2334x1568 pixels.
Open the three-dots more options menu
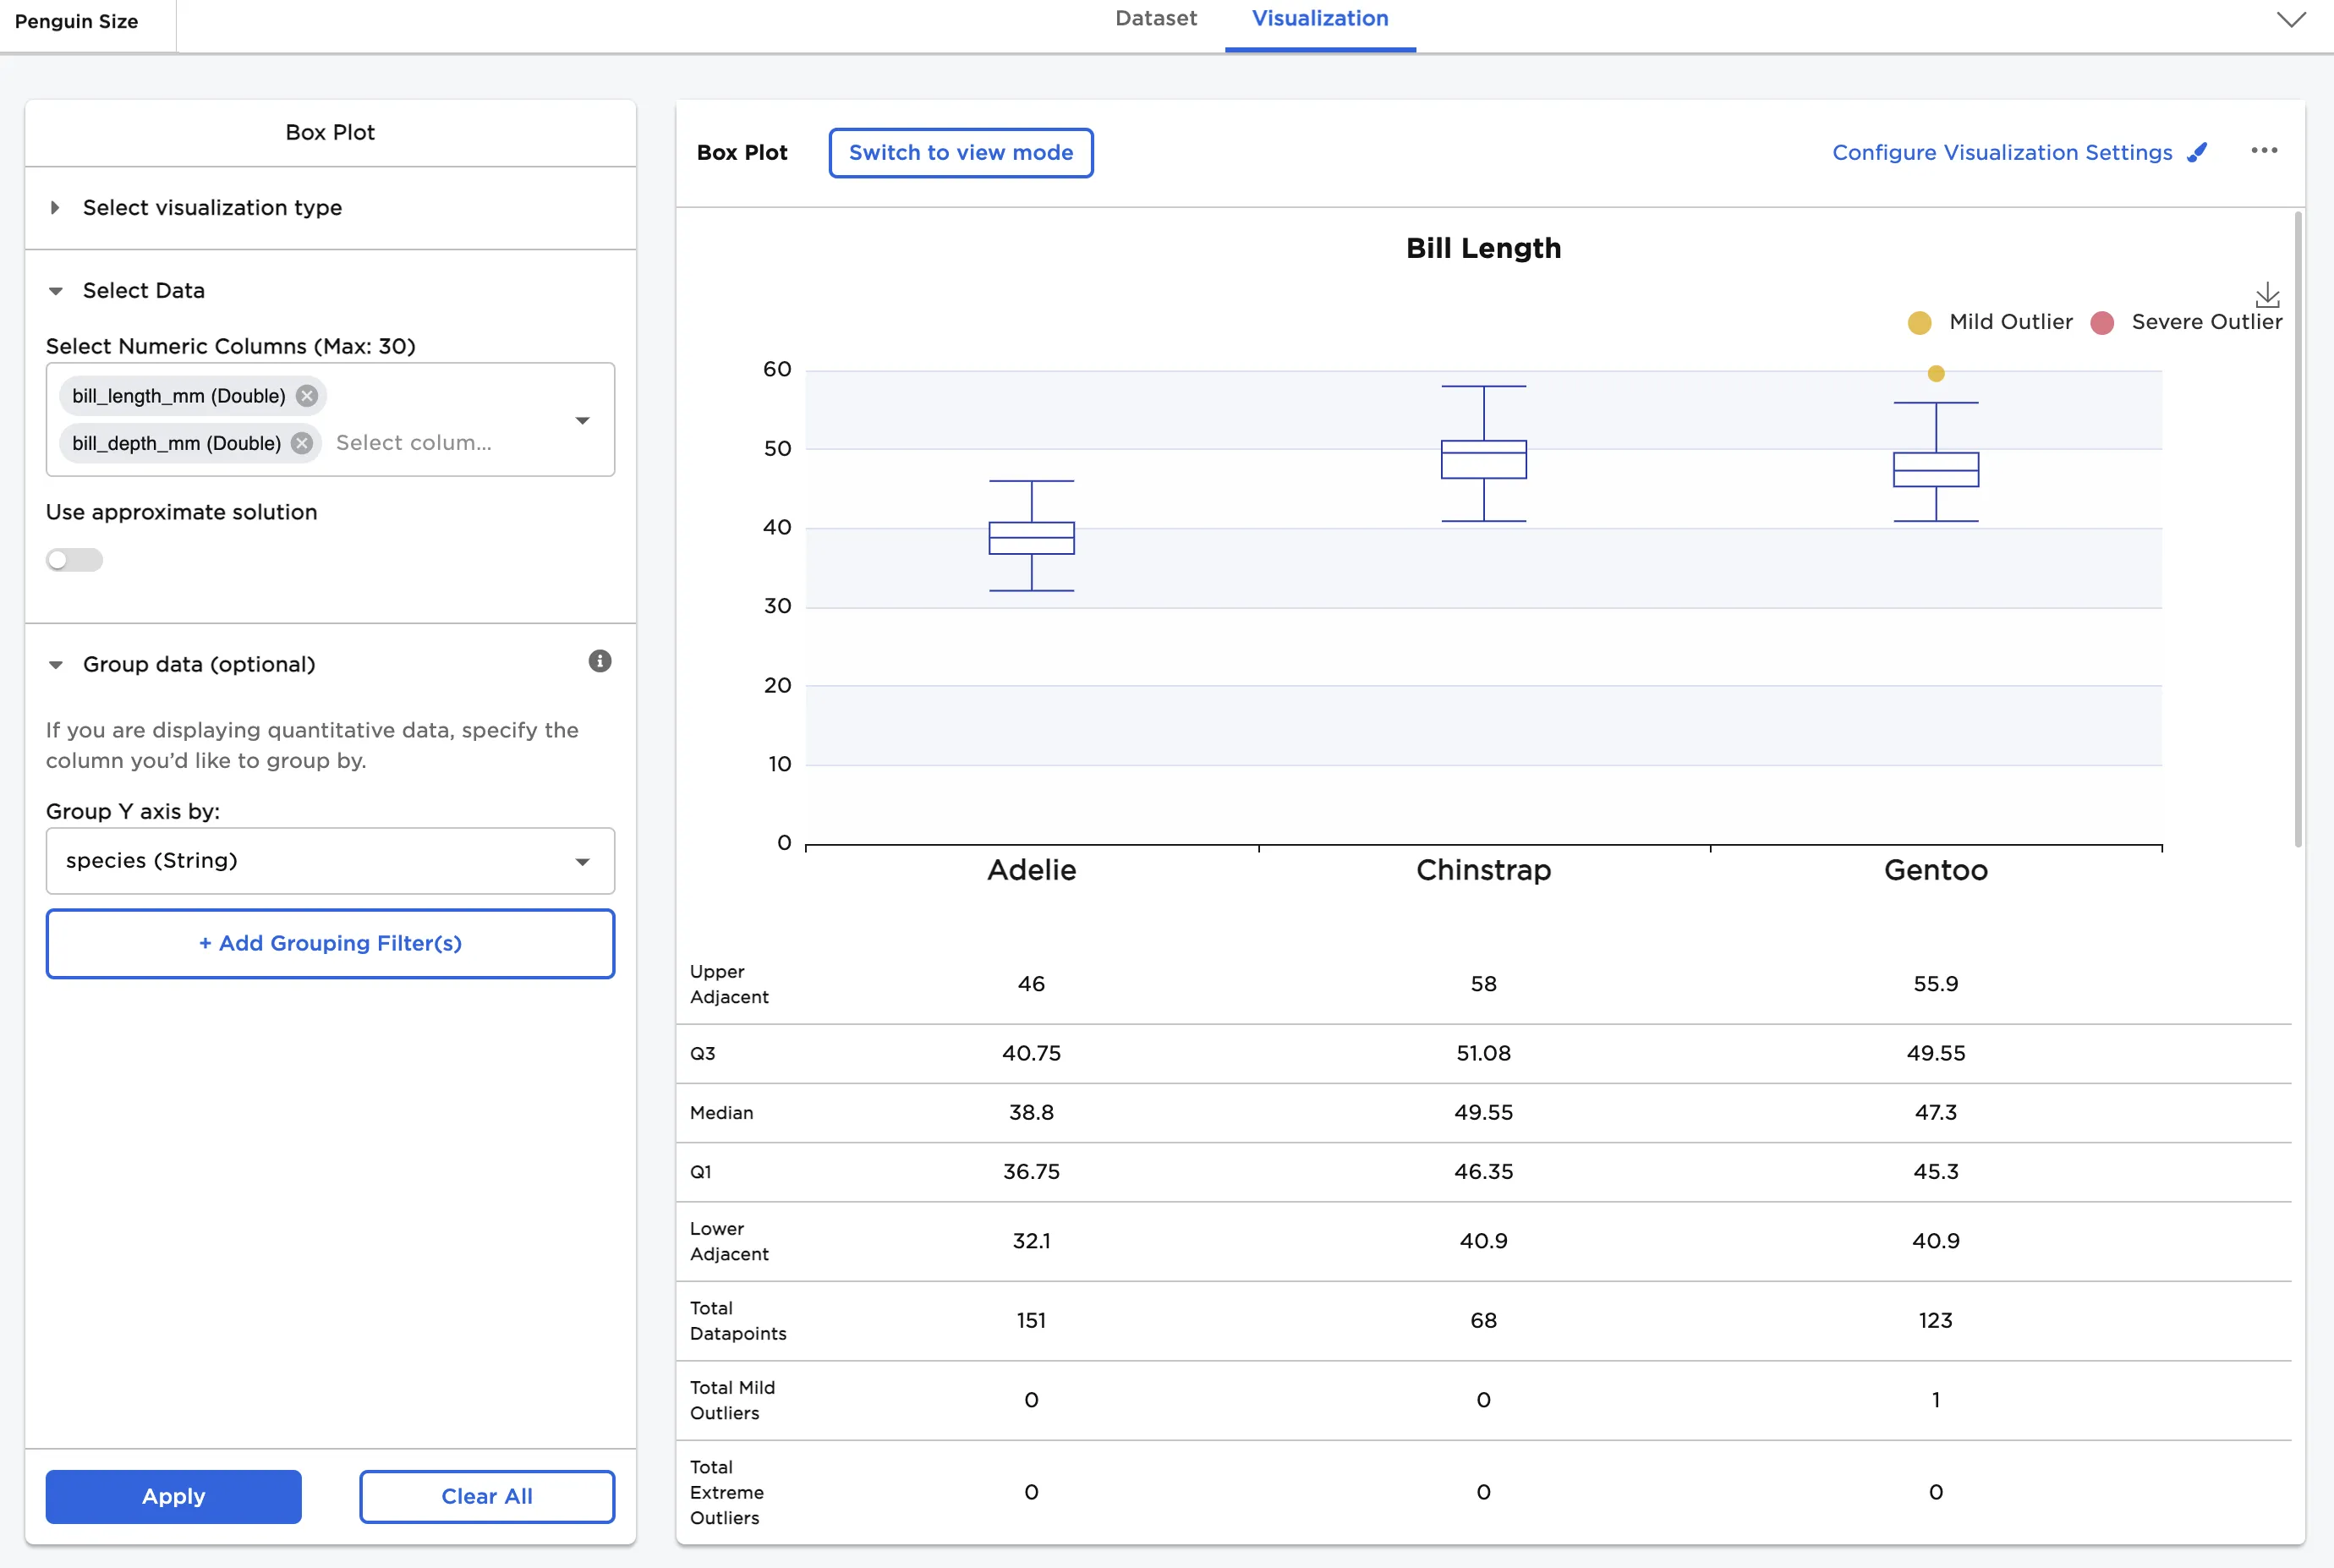2264,151
